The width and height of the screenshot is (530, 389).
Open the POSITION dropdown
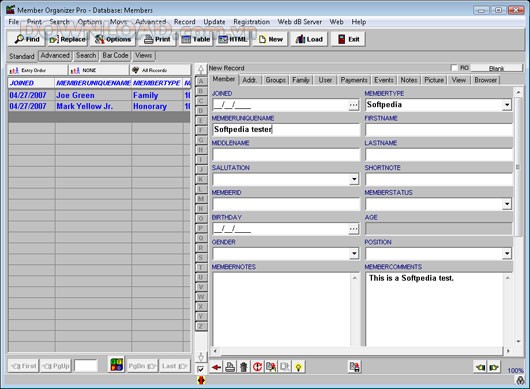[507, 253]
